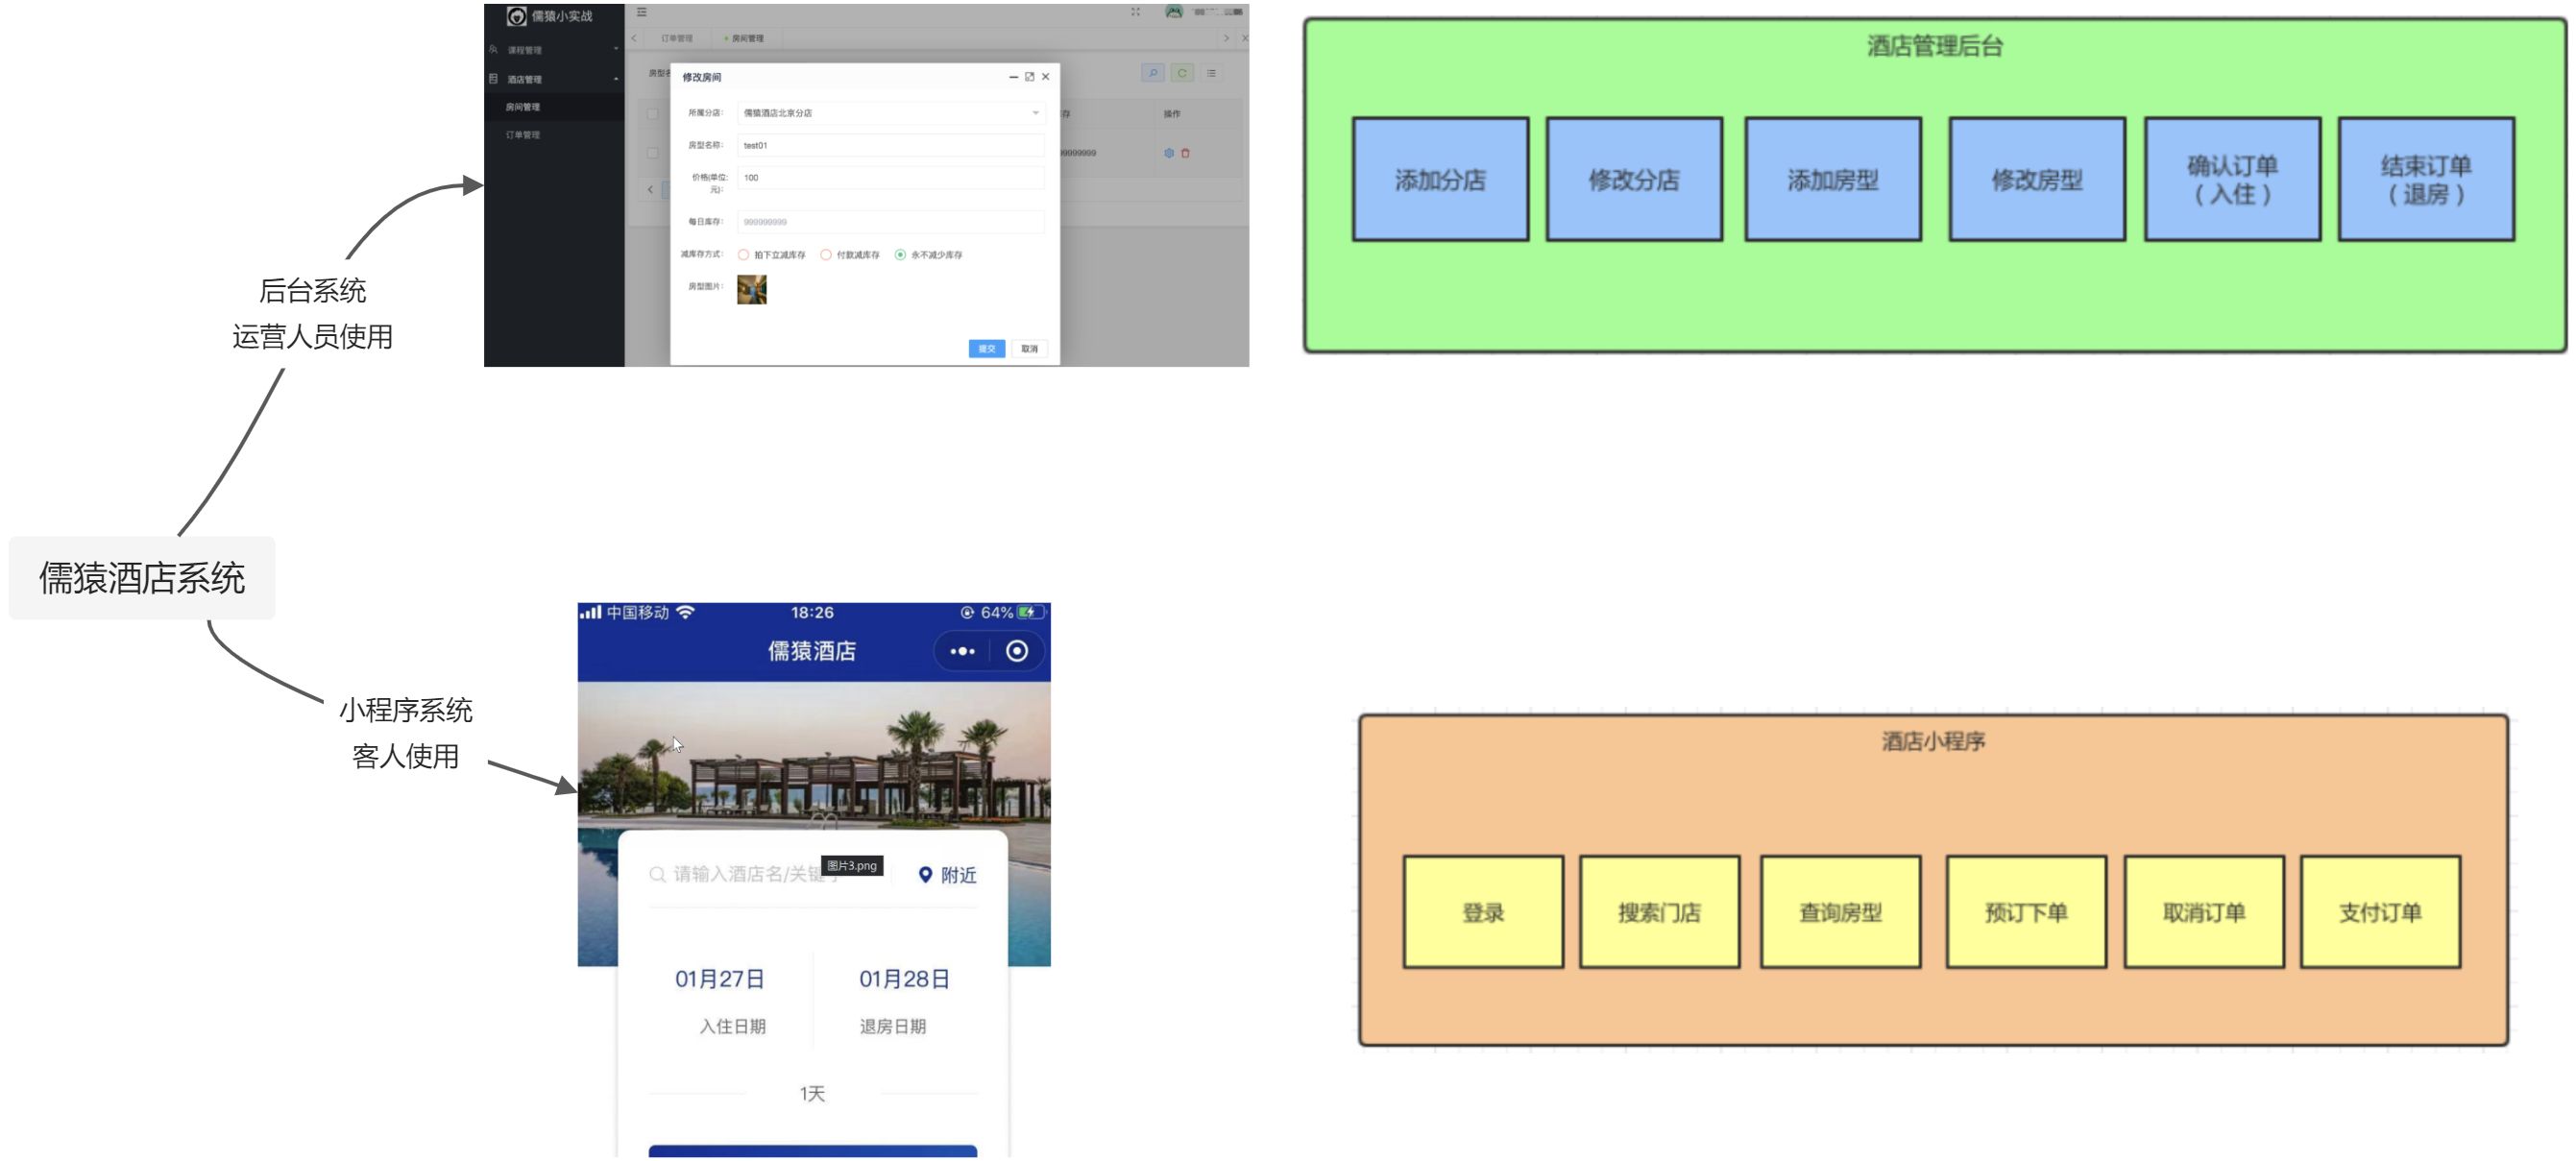Screen dimensions: 2576x1161
Task: Click the green refresh icon button
Action: coord(1182,73)
